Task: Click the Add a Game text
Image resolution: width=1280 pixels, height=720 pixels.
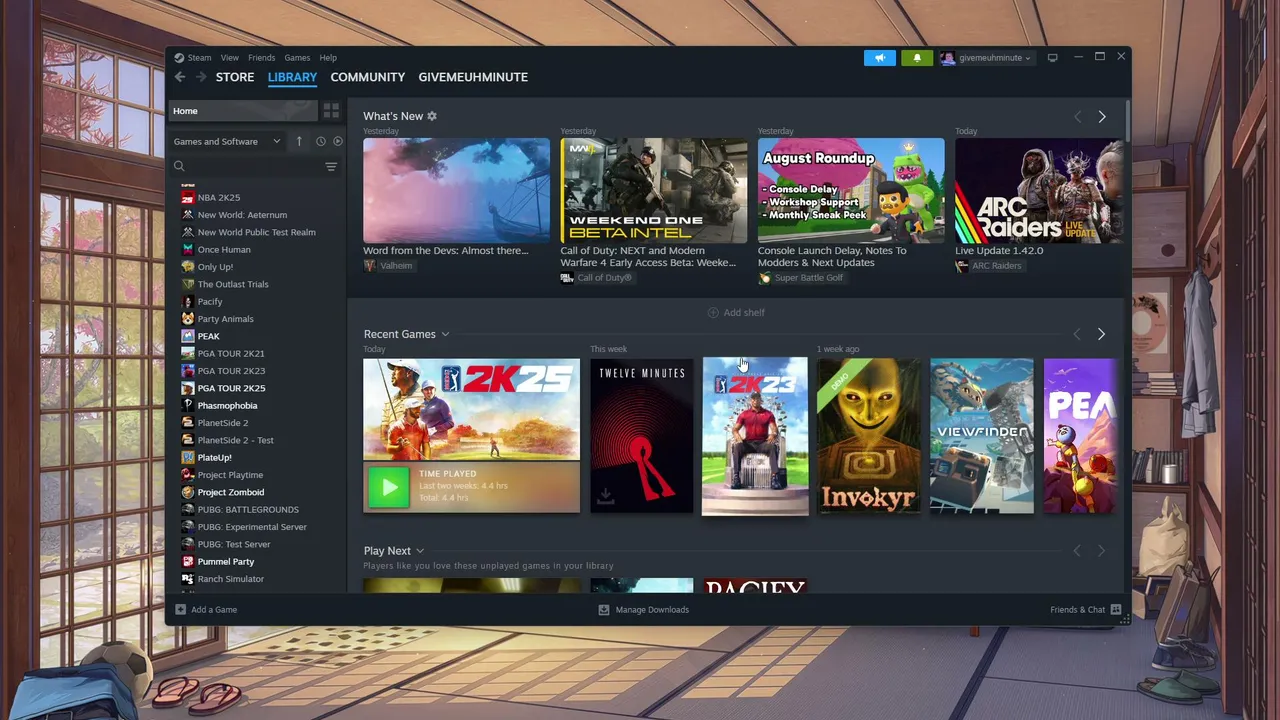Action: (x=214, y=610)
